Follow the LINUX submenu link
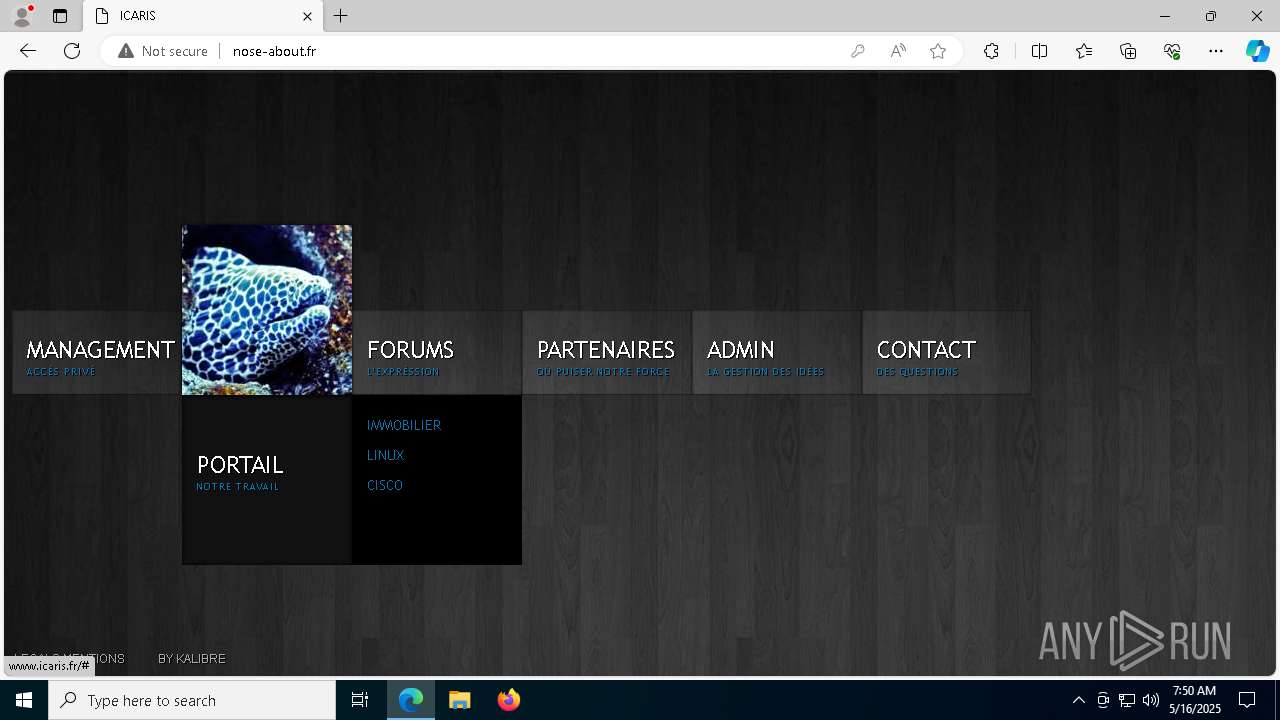Viewport: 1280px width, 720px height. coord(385,455)
